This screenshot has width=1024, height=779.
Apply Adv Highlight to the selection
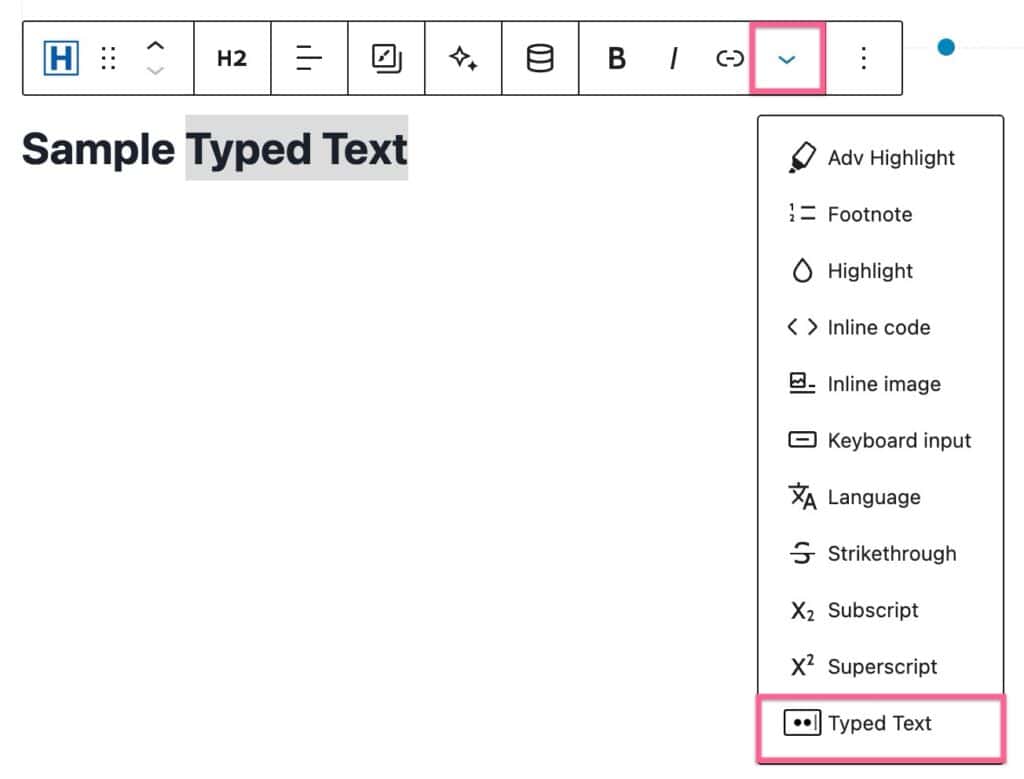891,157
